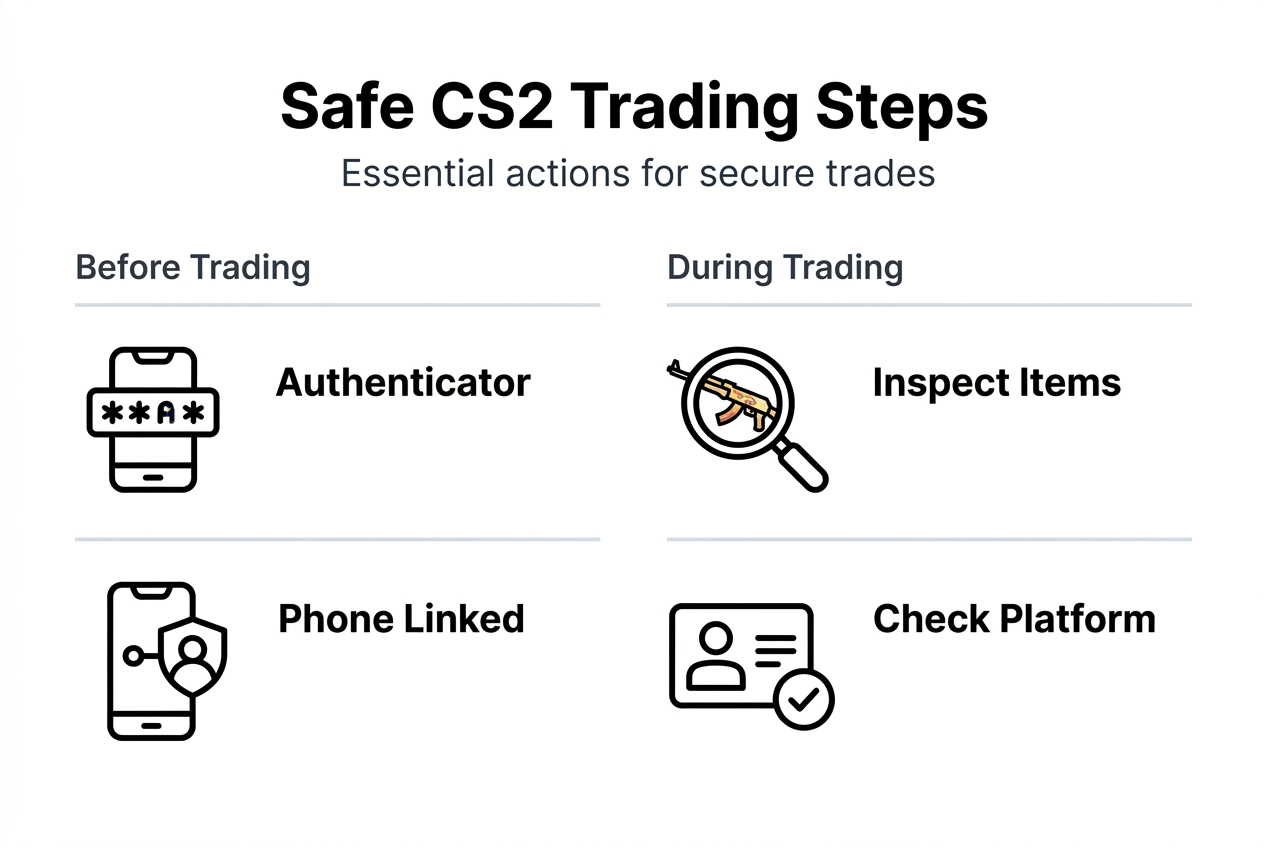1264x848 pixels.
Task: Select the Check Platform label
Action: tap(1014, 619)
